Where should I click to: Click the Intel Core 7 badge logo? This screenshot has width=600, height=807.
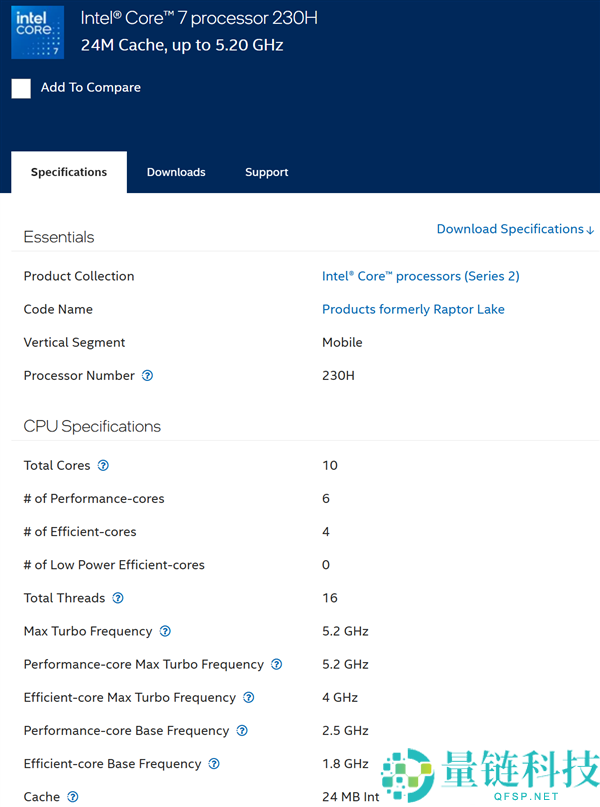[38, 32]
